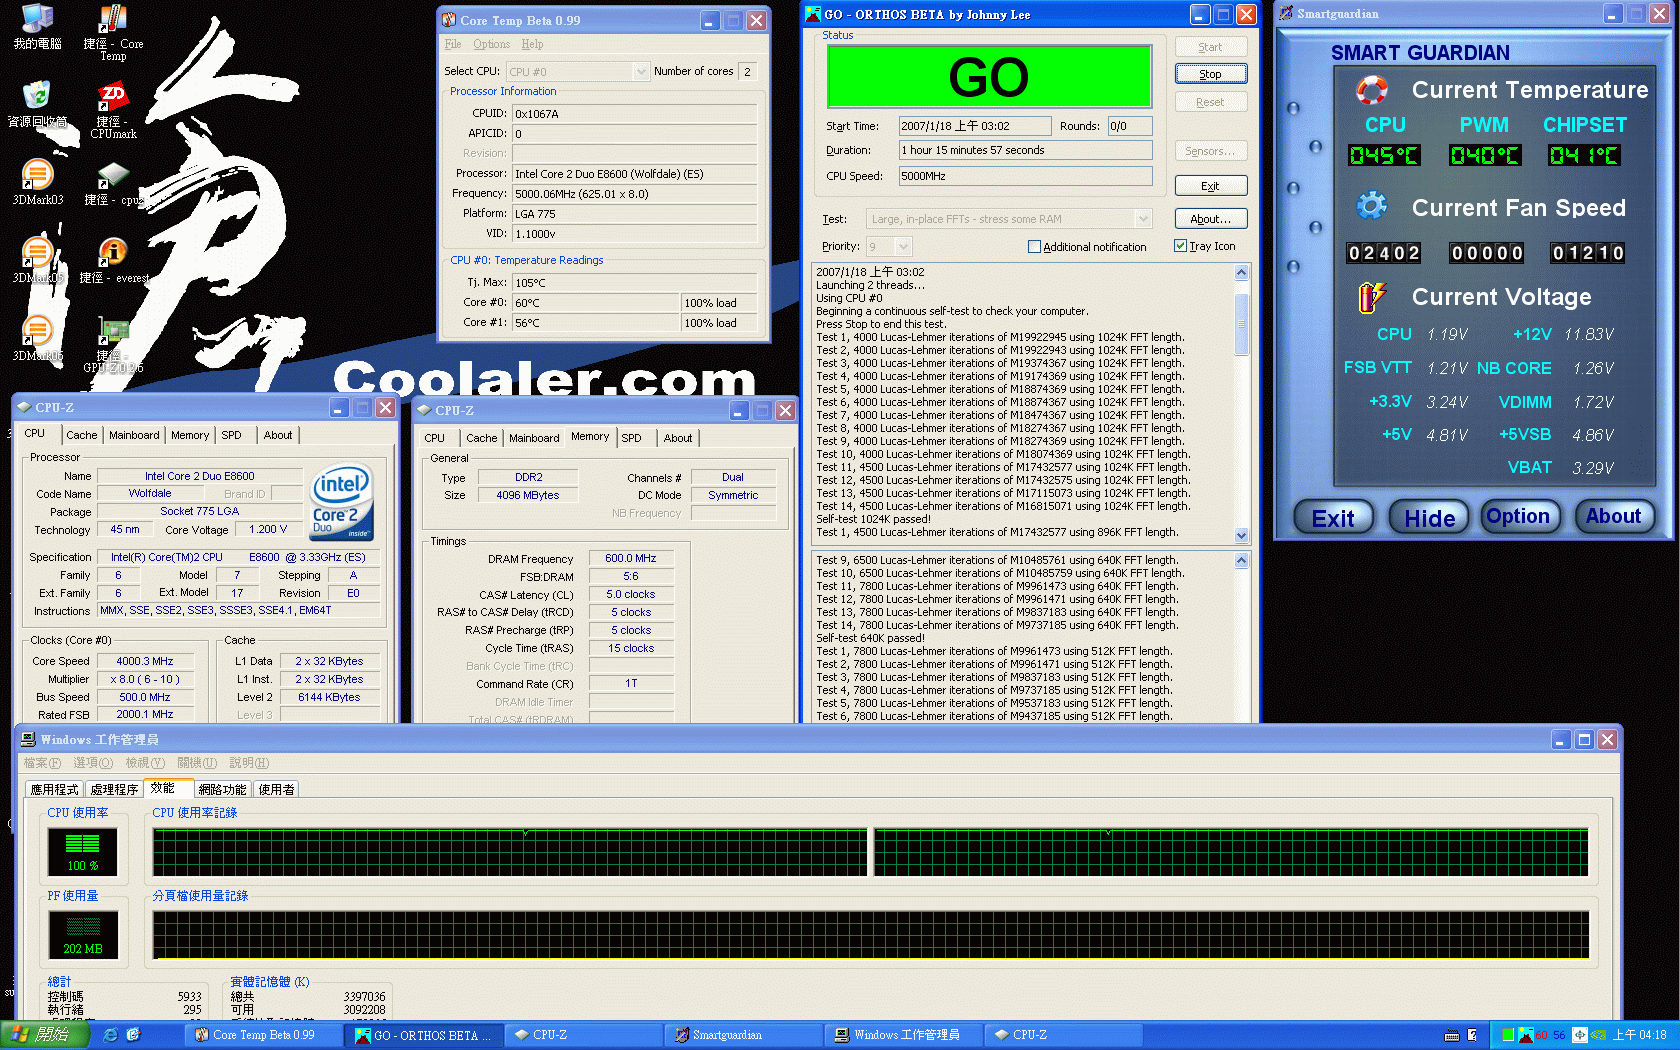Screen dimensions: 1680x1050
Task: Open the 檢視 menu in Task Manager
Action: 144,763
